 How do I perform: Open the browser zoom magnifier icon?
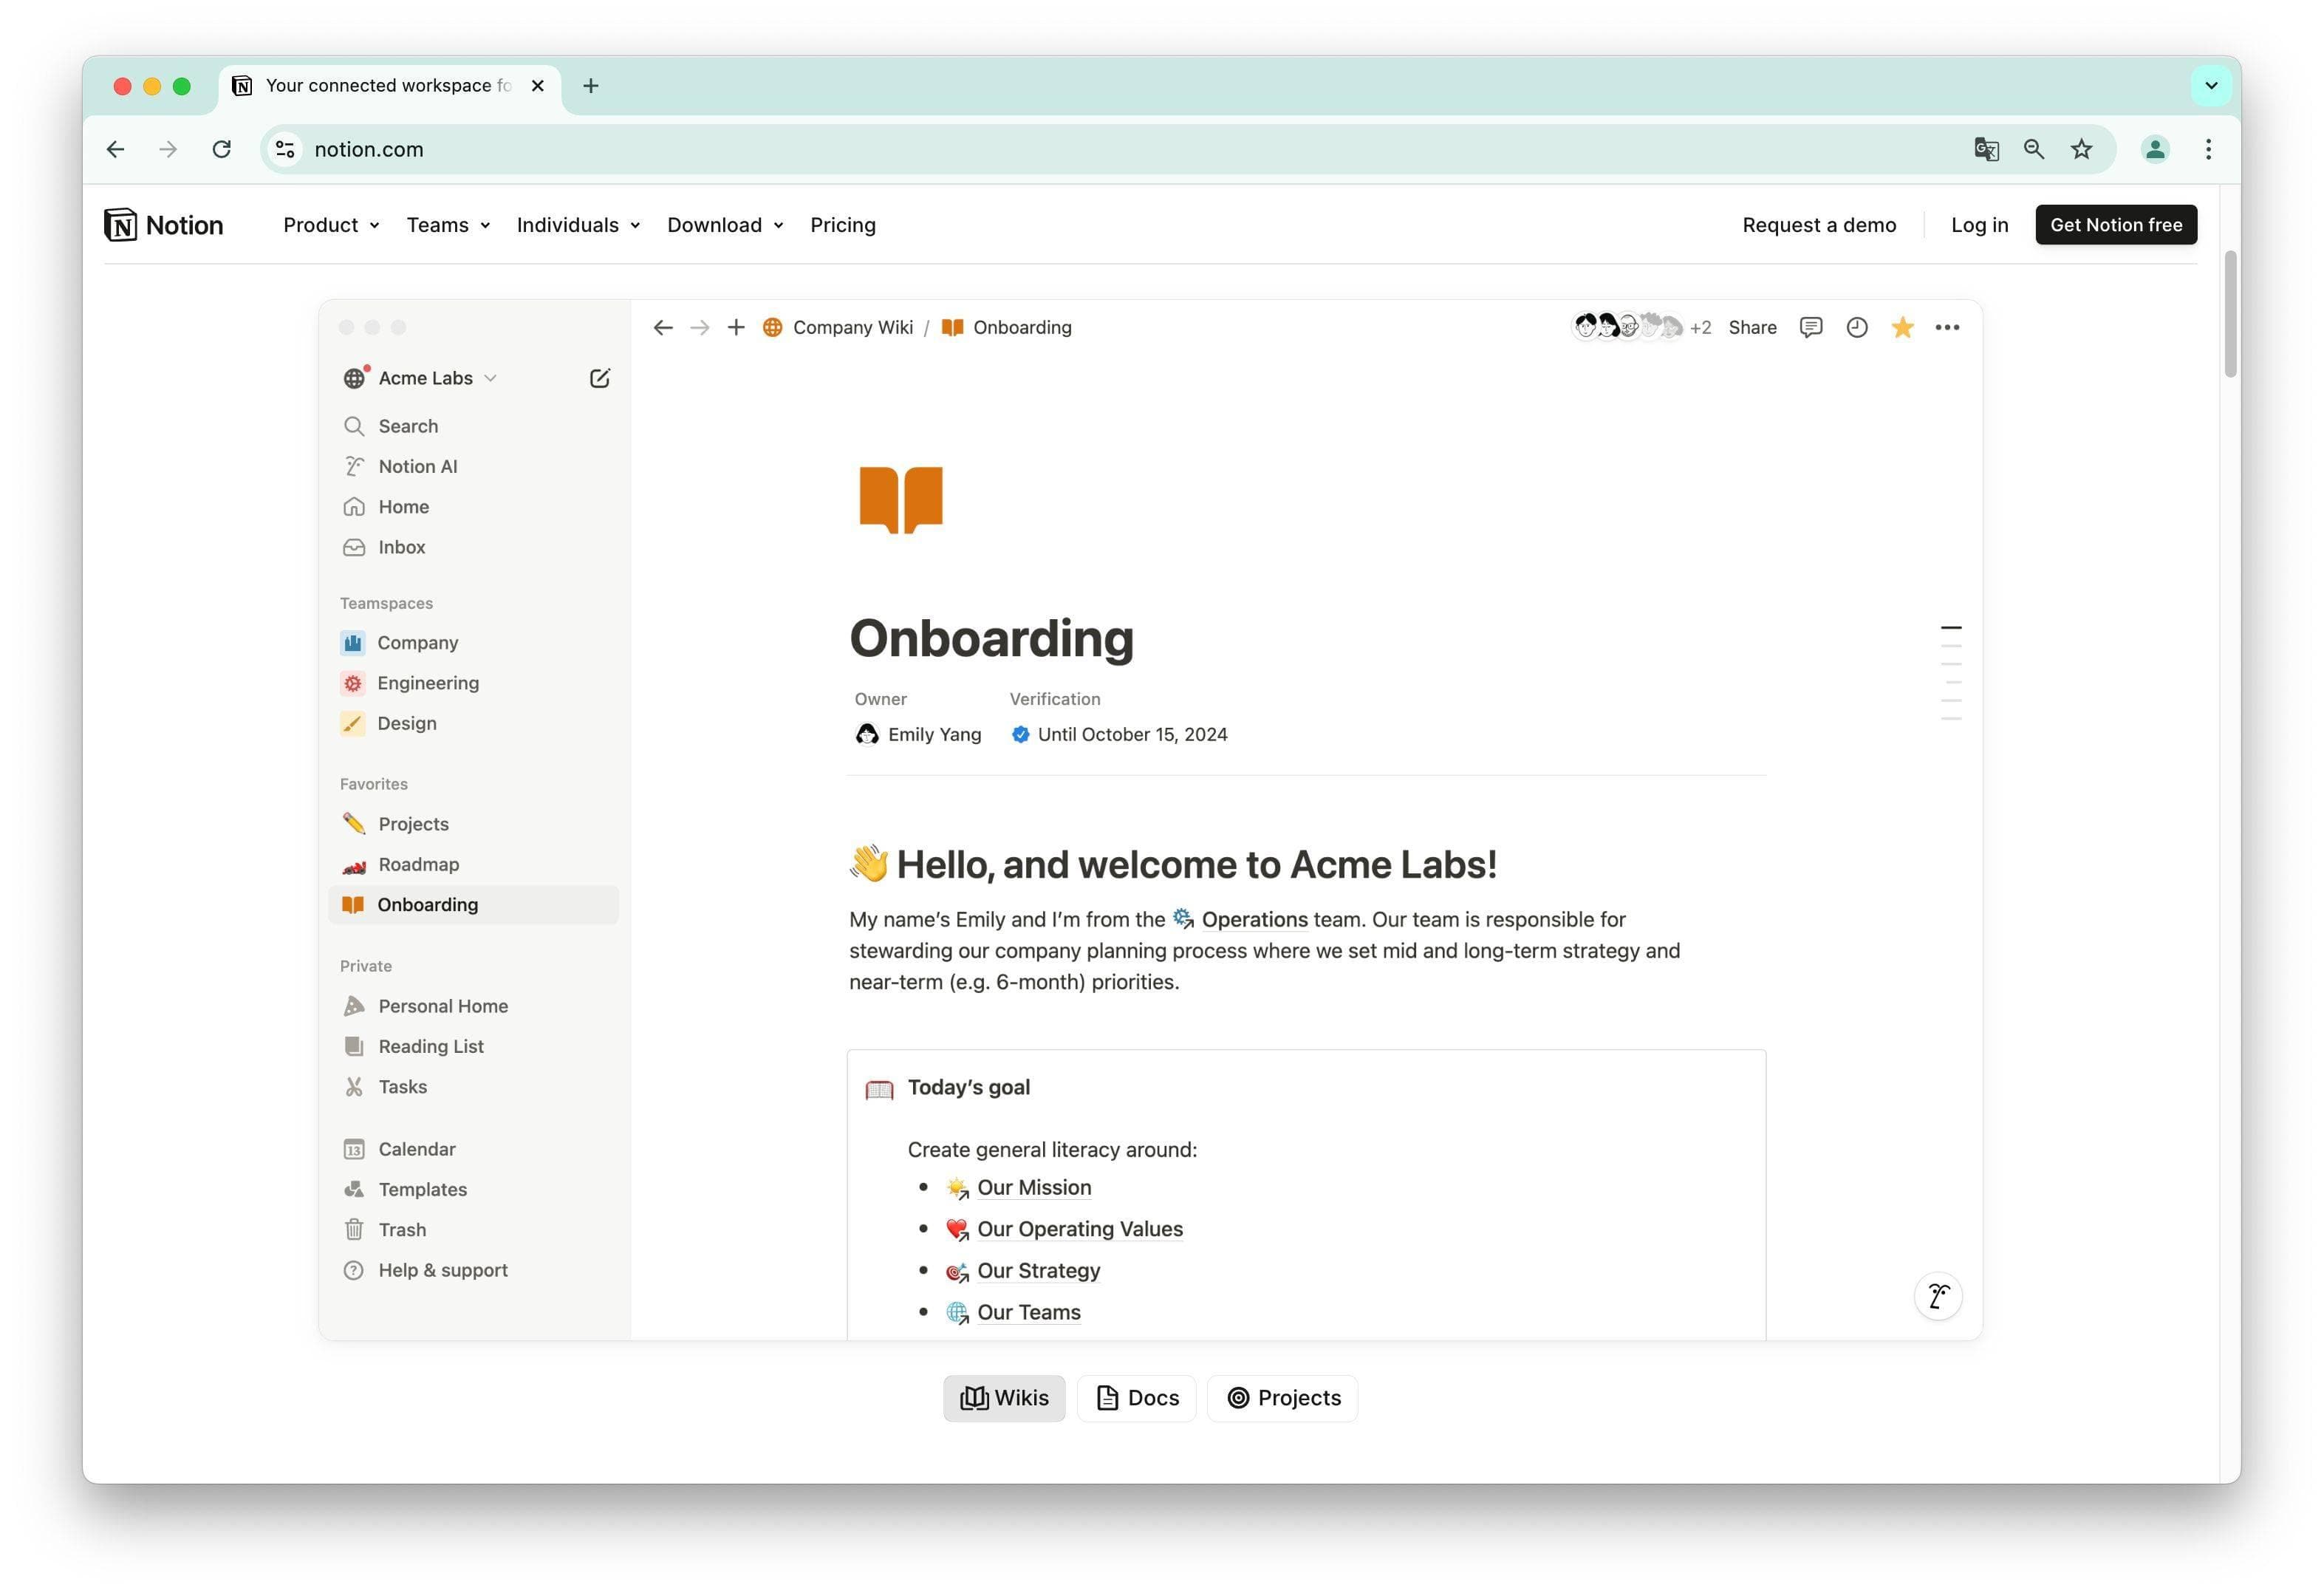click(x=2034, y=149)
